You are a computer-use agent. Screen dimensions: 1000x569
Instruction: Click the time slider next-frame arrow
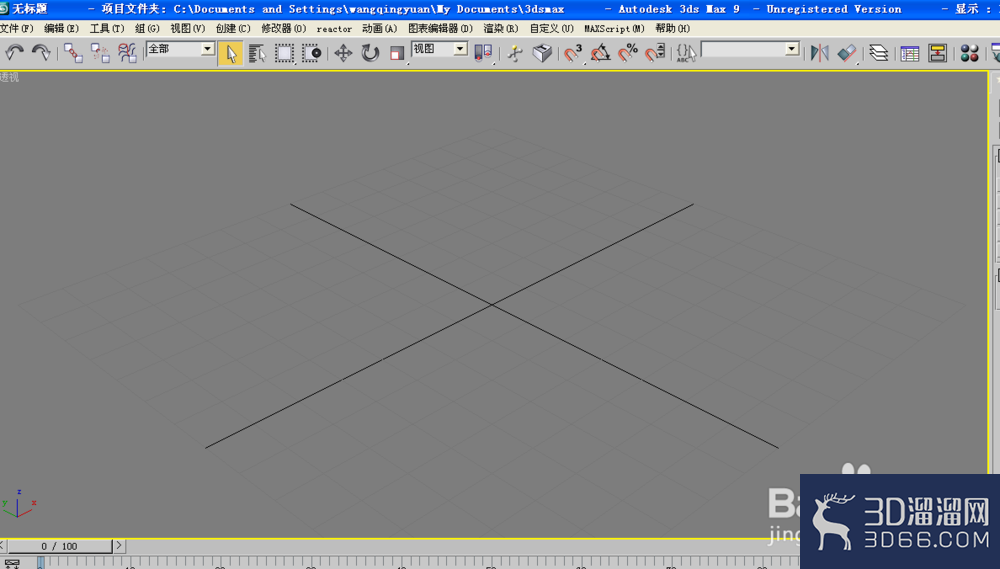click(119, 546)
